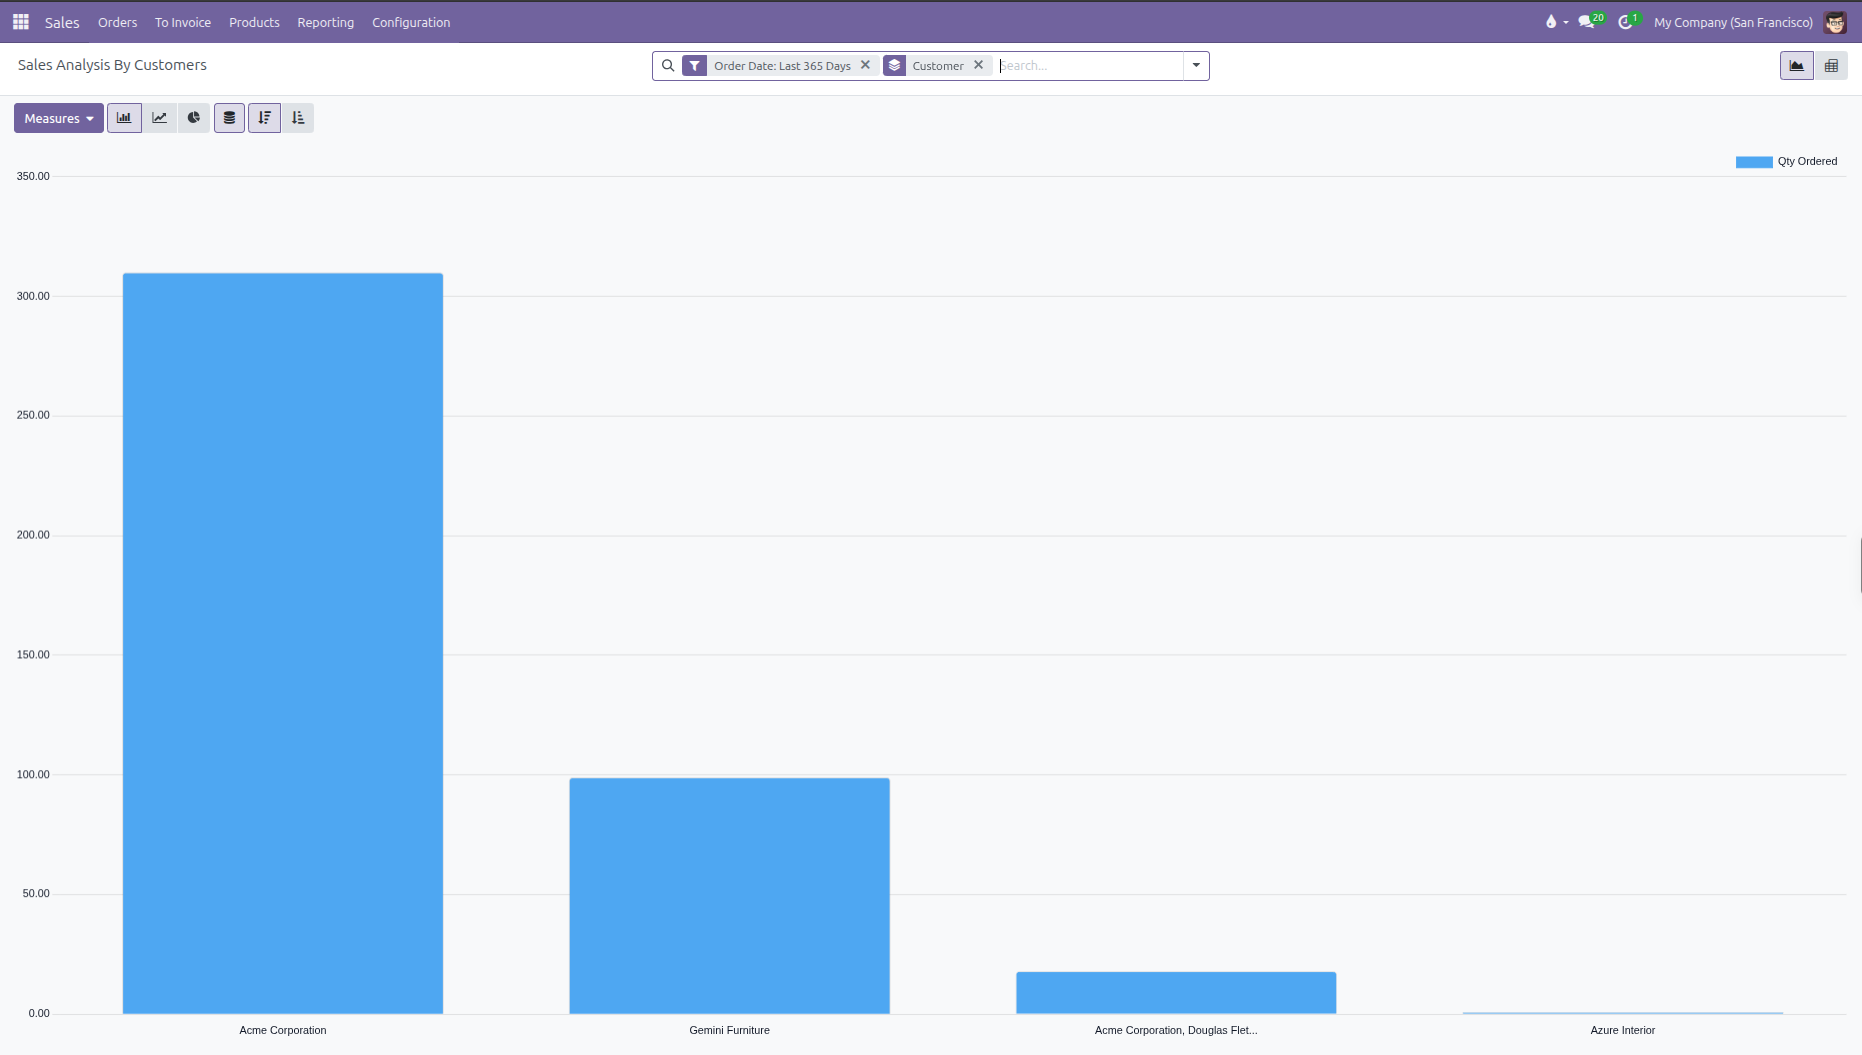Click the Sales Analysis By Customers title
This screenshot has width=1862, height=1055.
[x=112, y=65]
